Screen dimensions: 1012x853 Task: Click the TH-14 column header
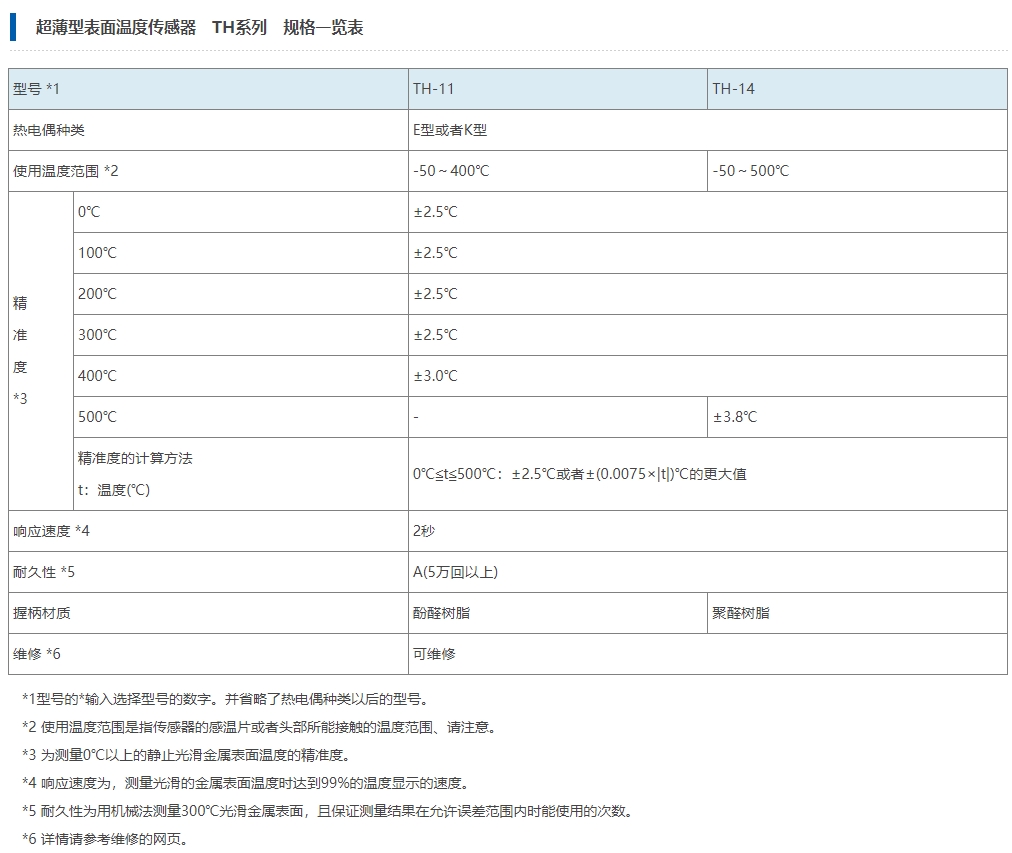click(x=857, y=89)
